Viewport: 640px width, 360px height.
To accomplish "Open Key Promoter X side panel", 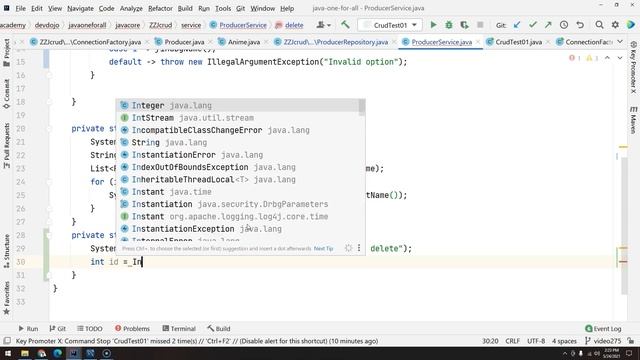I will pyautogui.click(x=633, y=68).
